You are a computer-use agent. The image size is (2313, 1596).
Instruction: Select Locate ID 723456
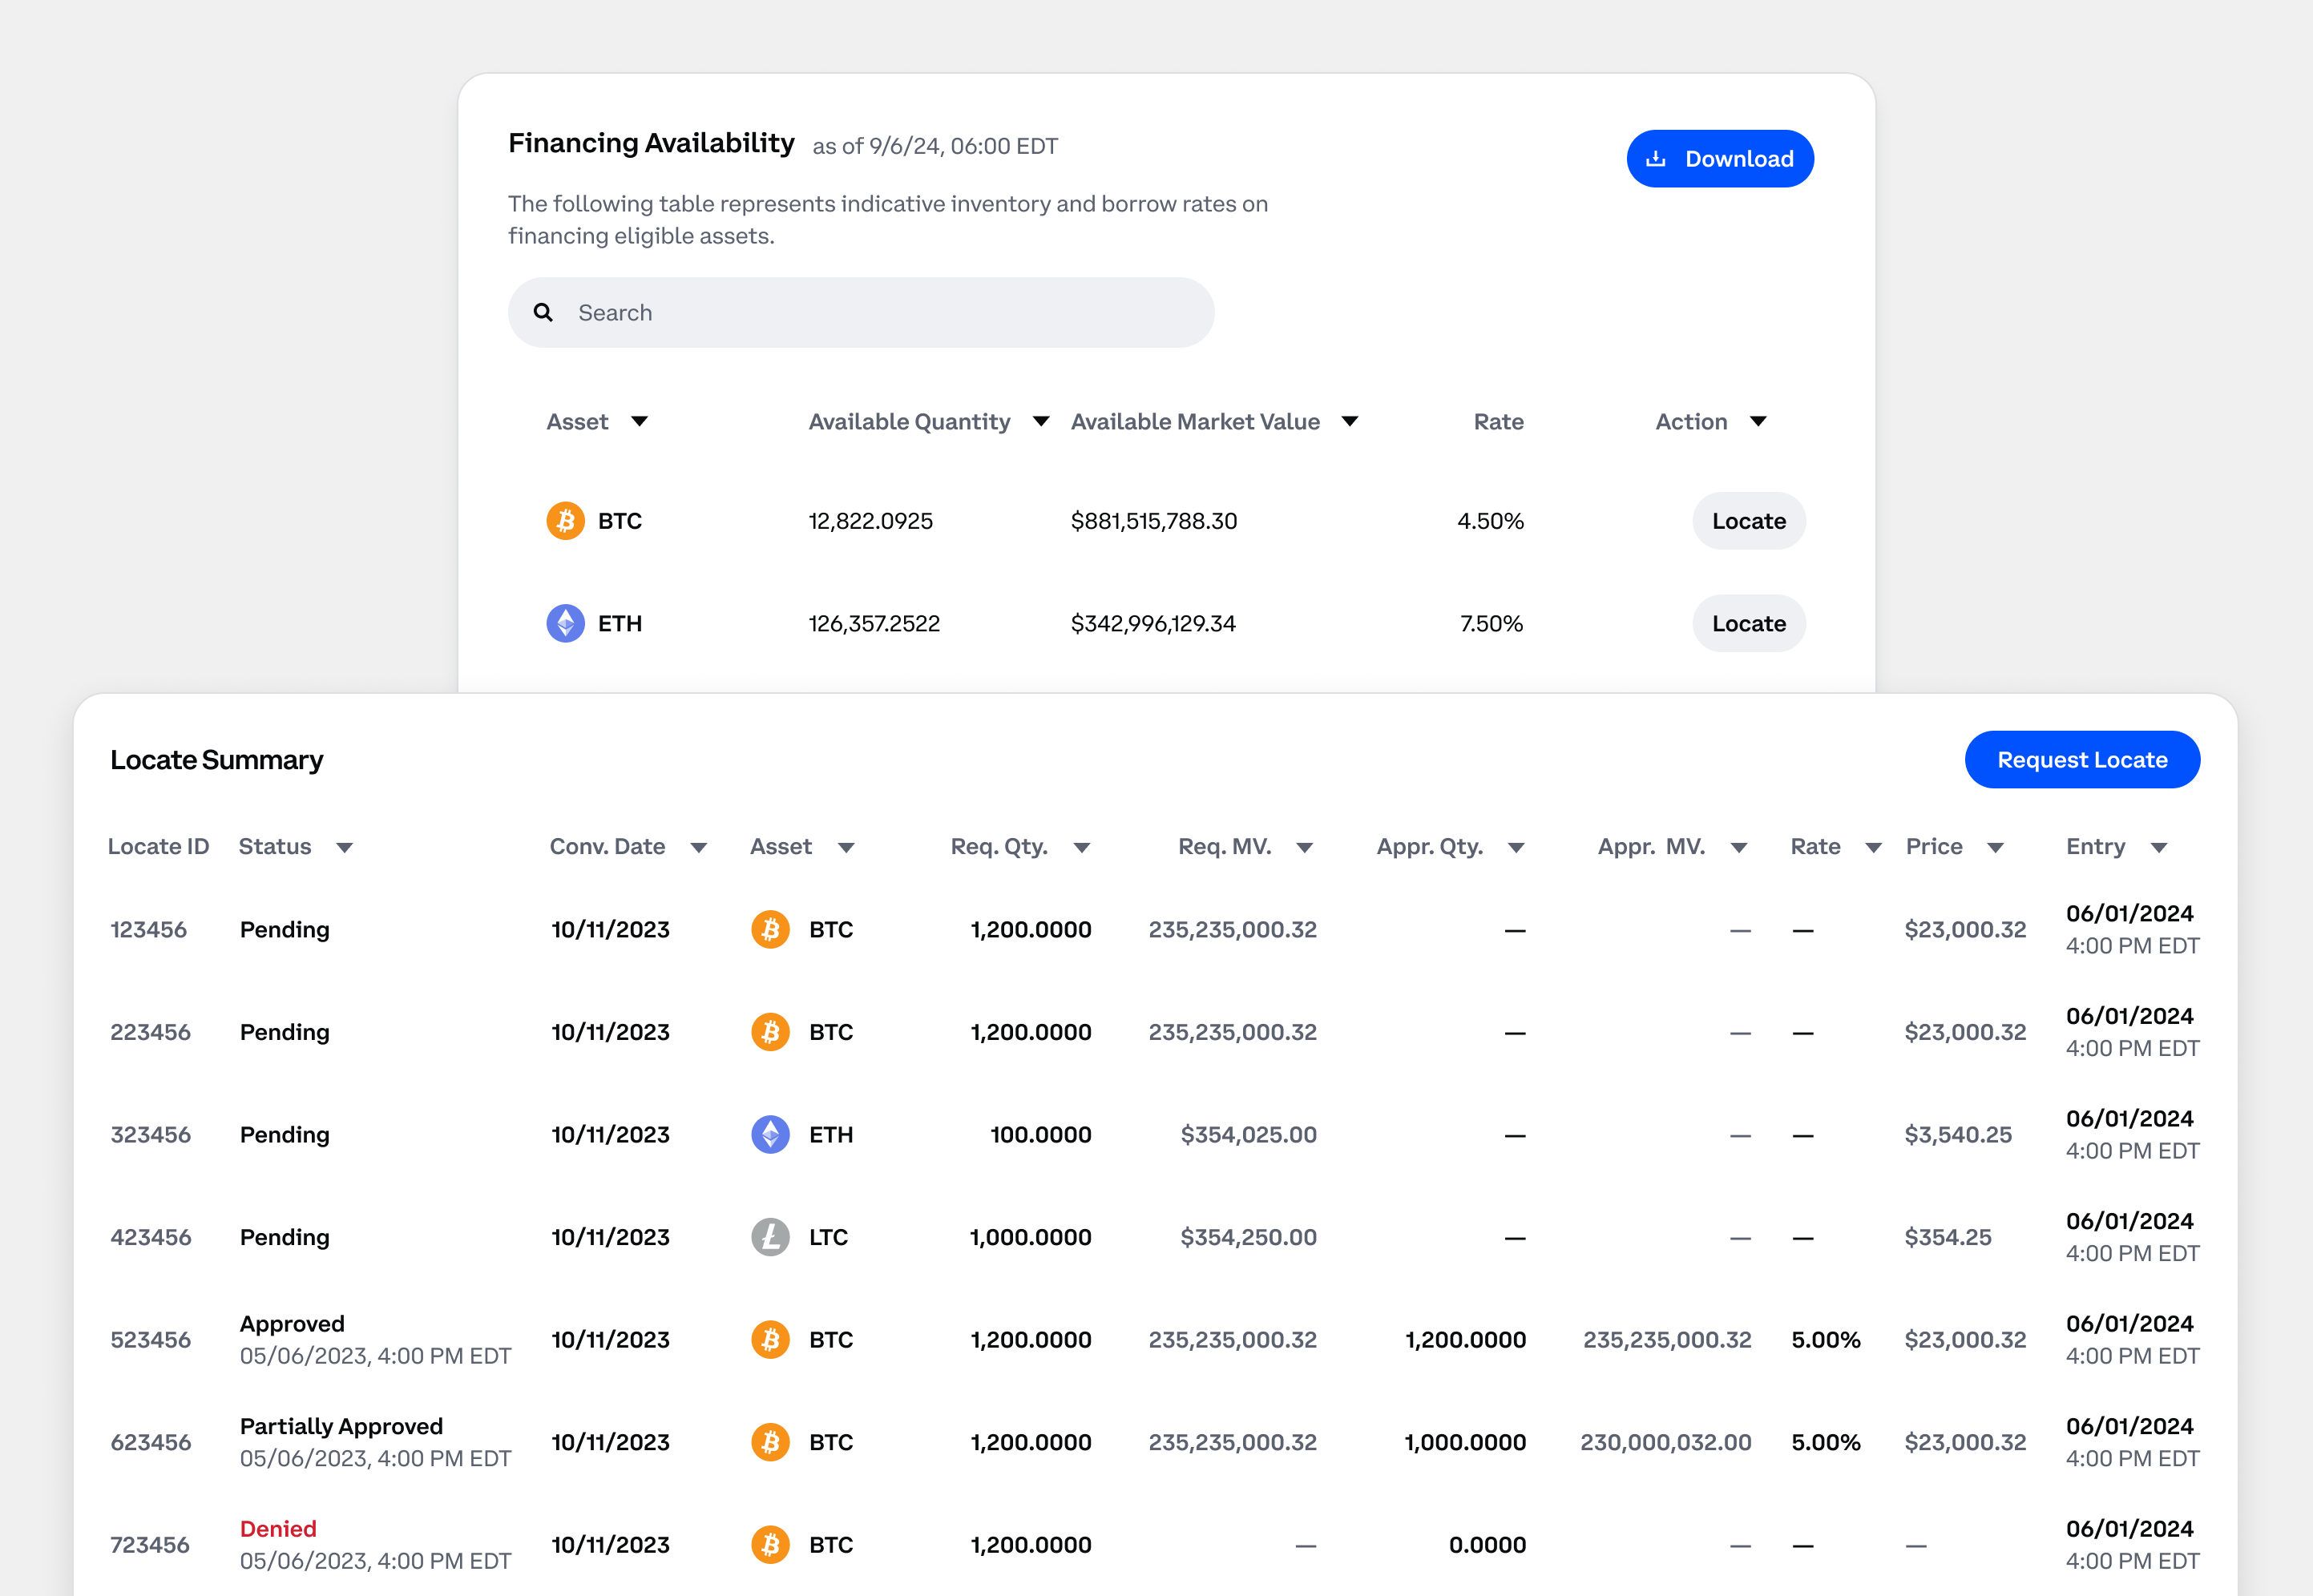click(150, 1545)
